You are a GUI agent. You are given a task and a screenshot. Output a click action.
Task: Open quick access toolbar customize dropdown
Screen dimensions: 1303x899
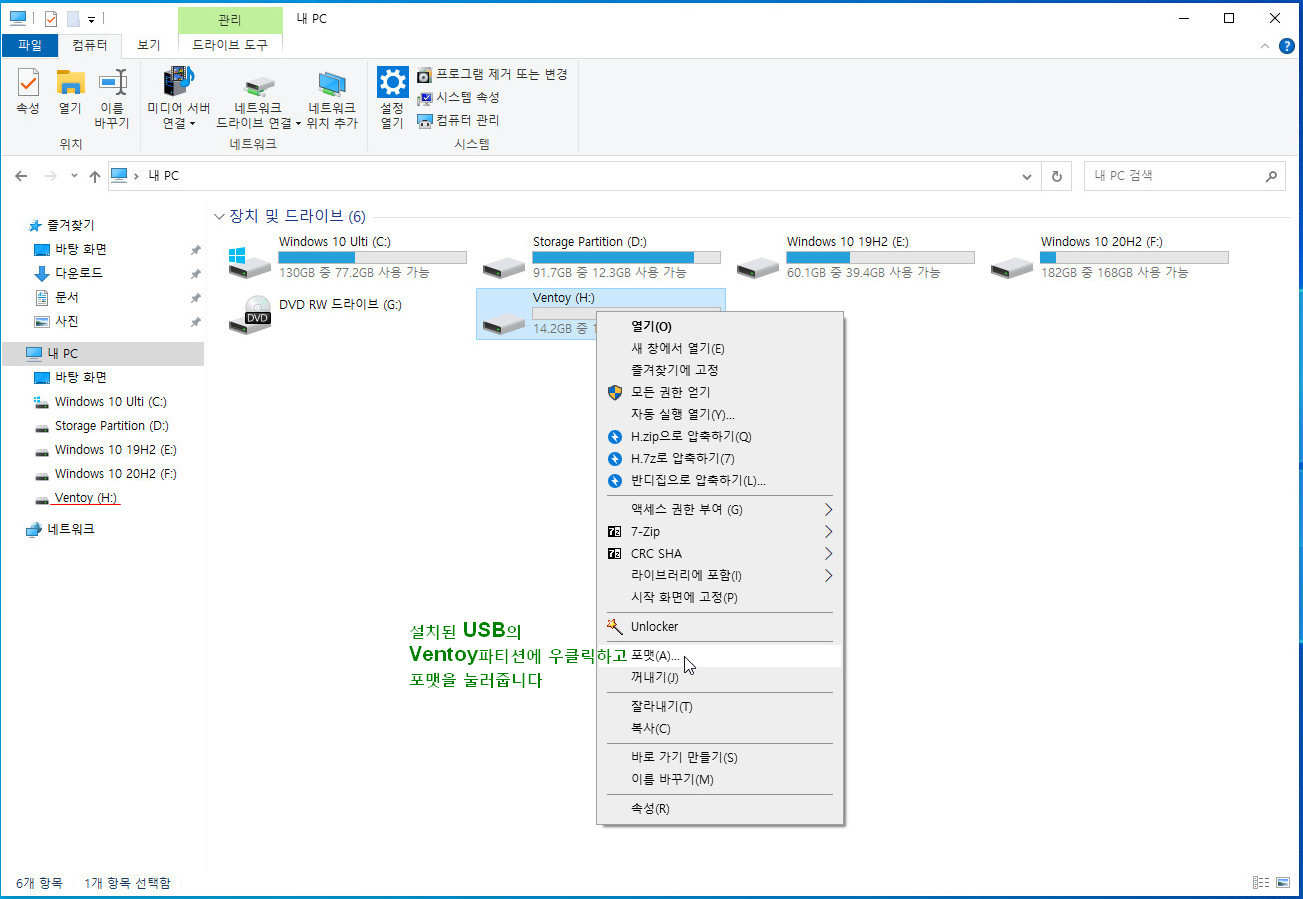point(91,19)
